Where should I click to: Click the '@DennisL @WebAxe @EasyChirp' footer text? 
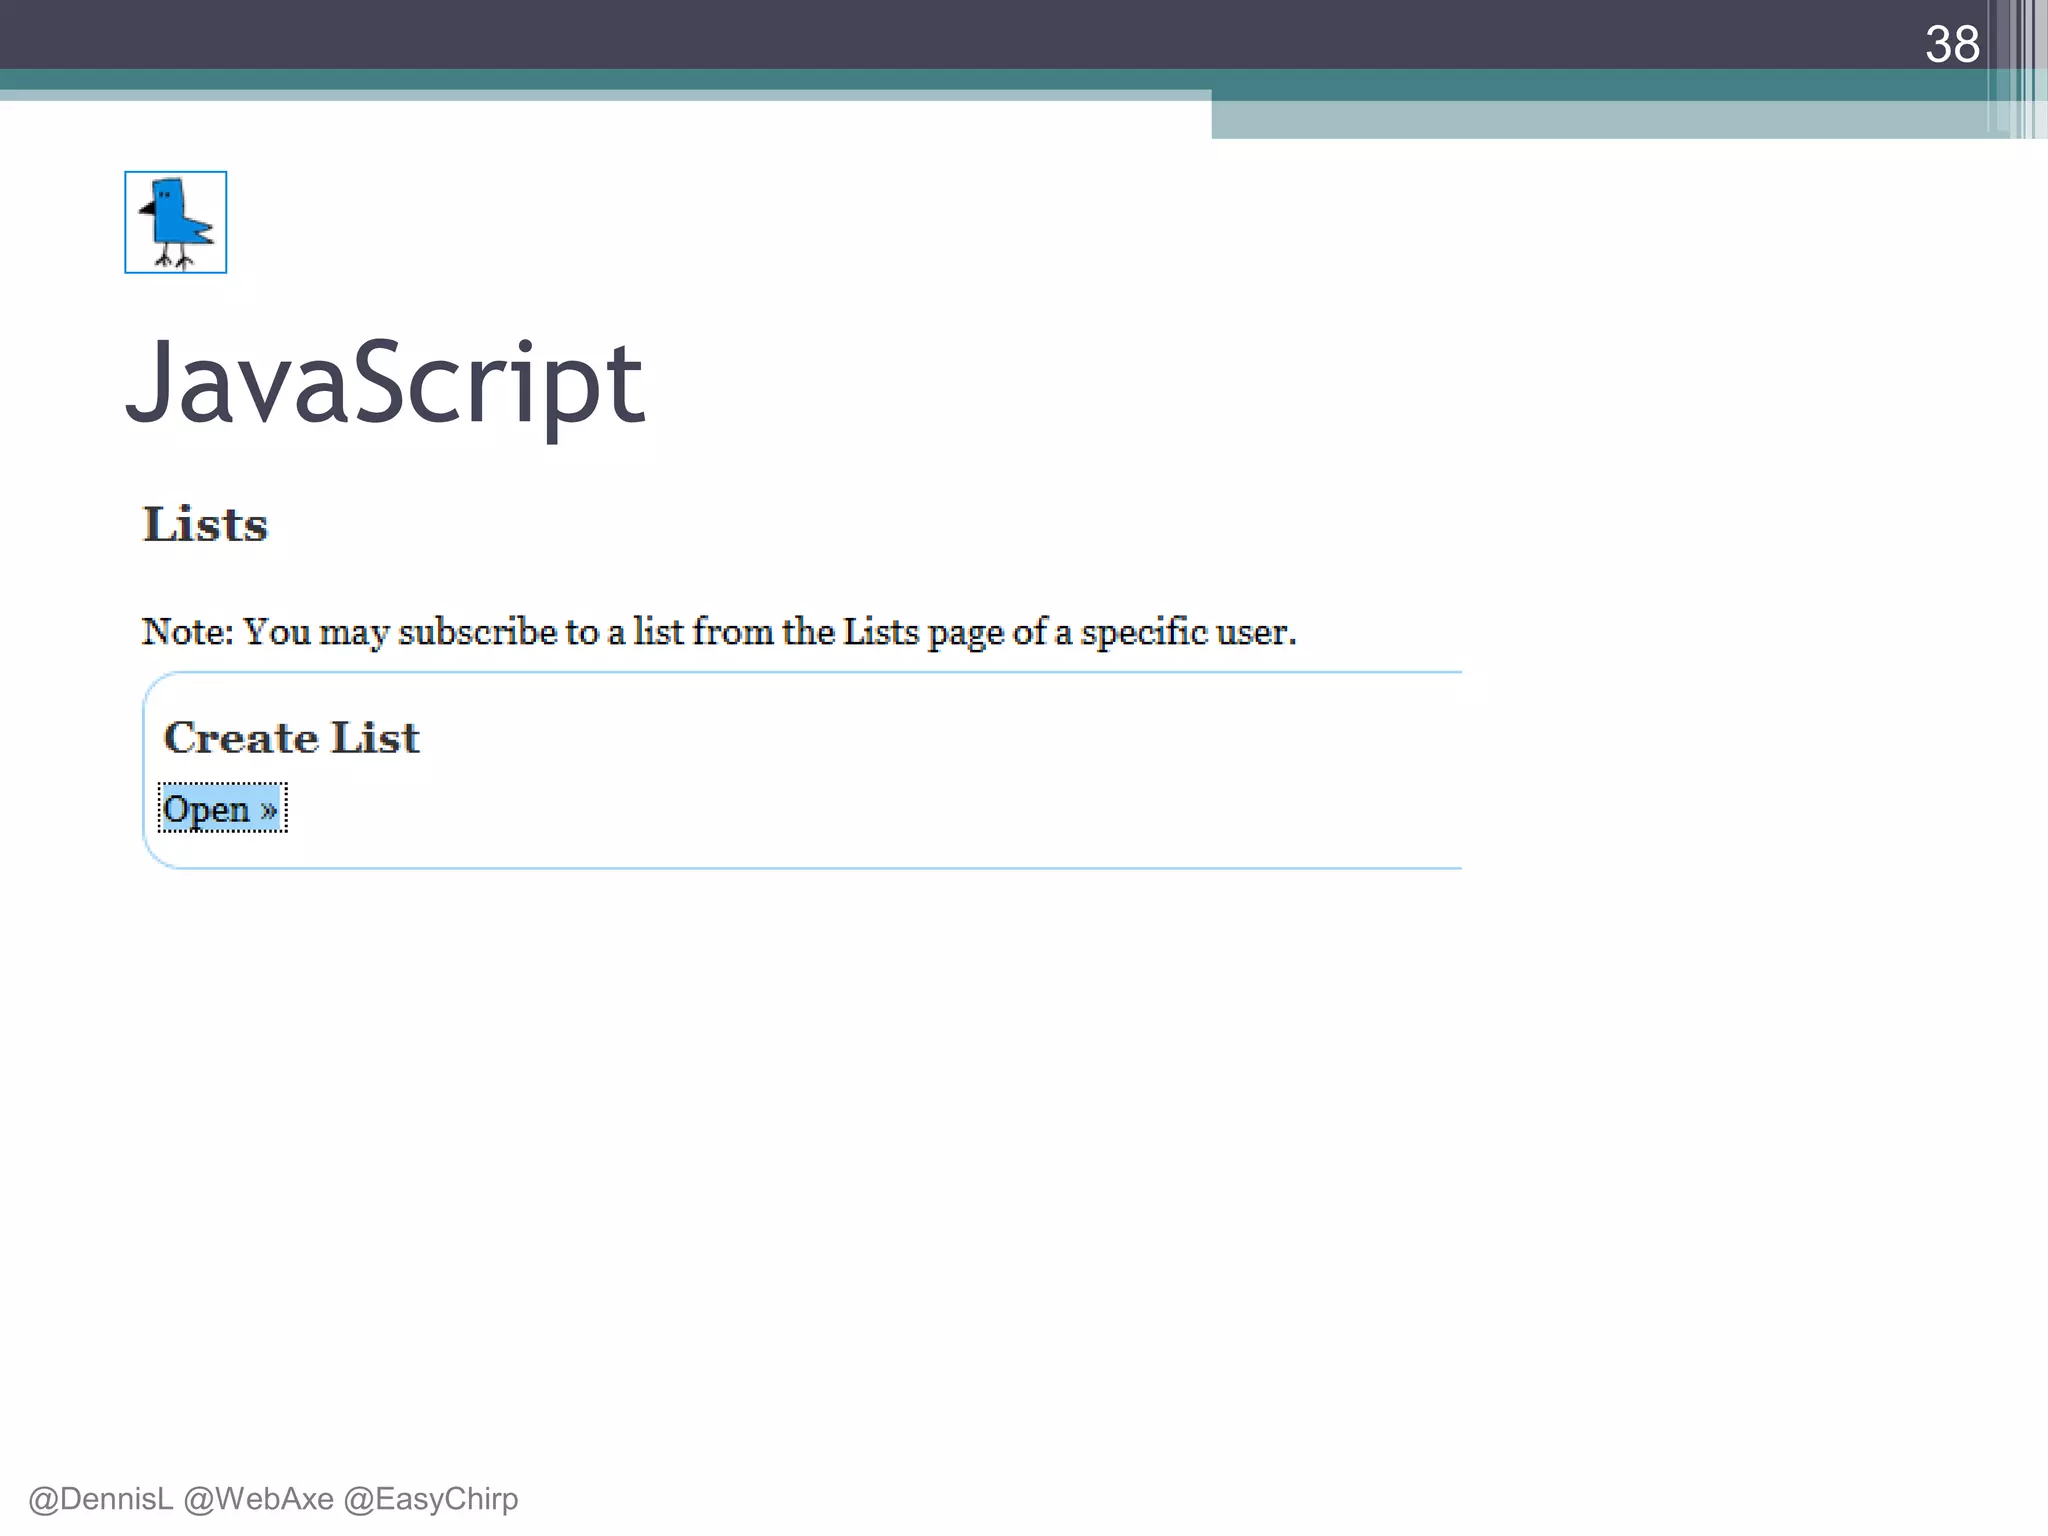pos(273,1498)
